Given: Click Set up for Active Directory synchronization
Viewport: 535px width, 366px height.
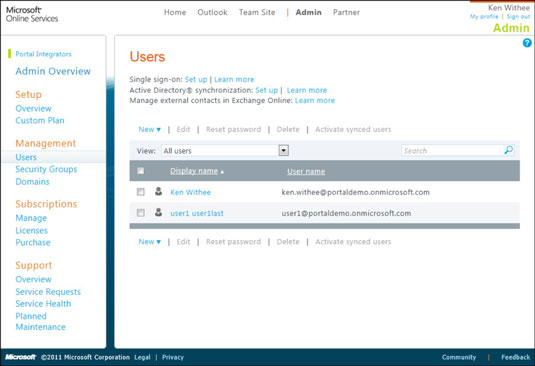Looking at the screenshot, I should [x=266, y=90].
